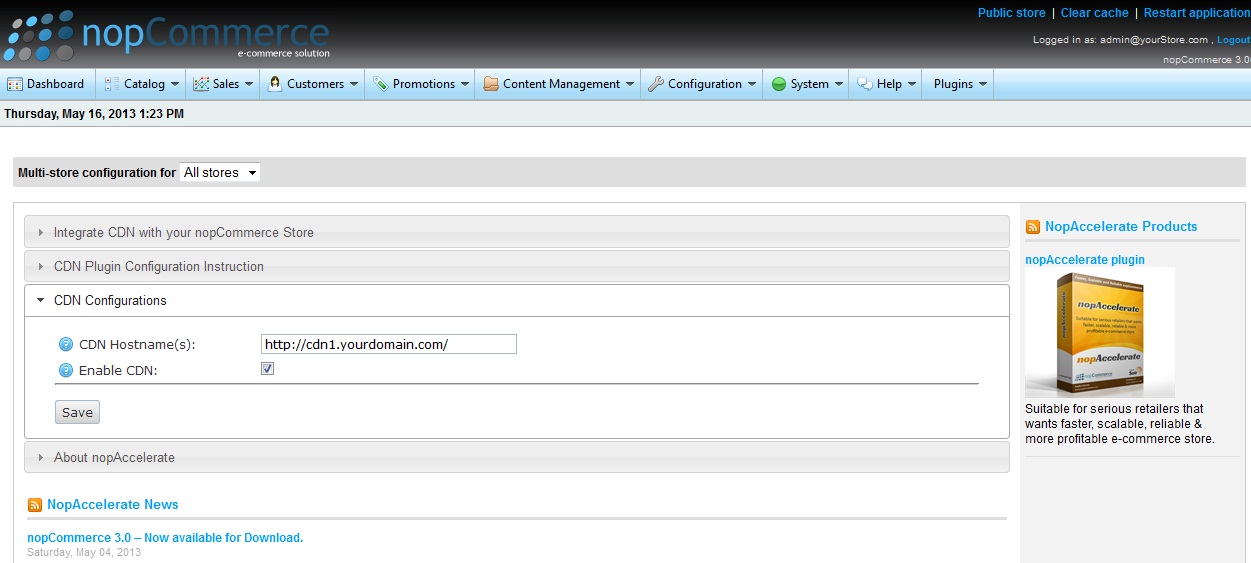Open the System menu dropdown arrow
The height and width of the screenshot is (563, 1251).
pyautogui.click(x=839, y=85)
